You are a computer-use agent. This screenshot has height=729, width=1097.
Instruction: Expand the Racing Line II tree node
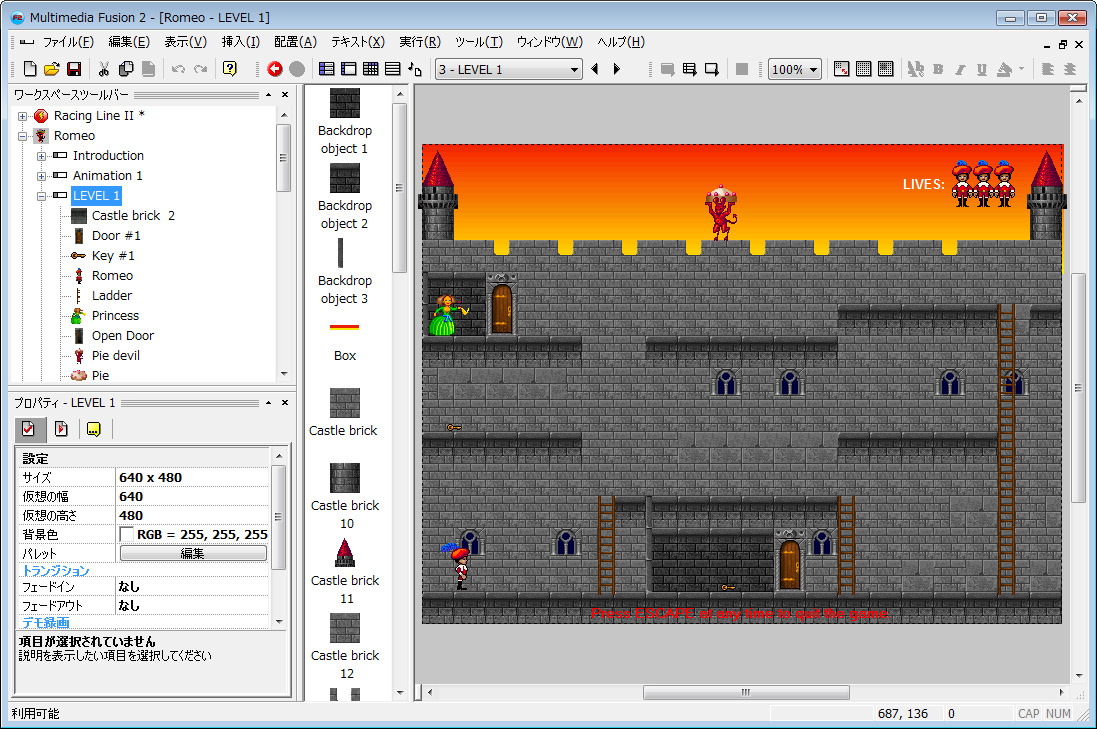22,116
